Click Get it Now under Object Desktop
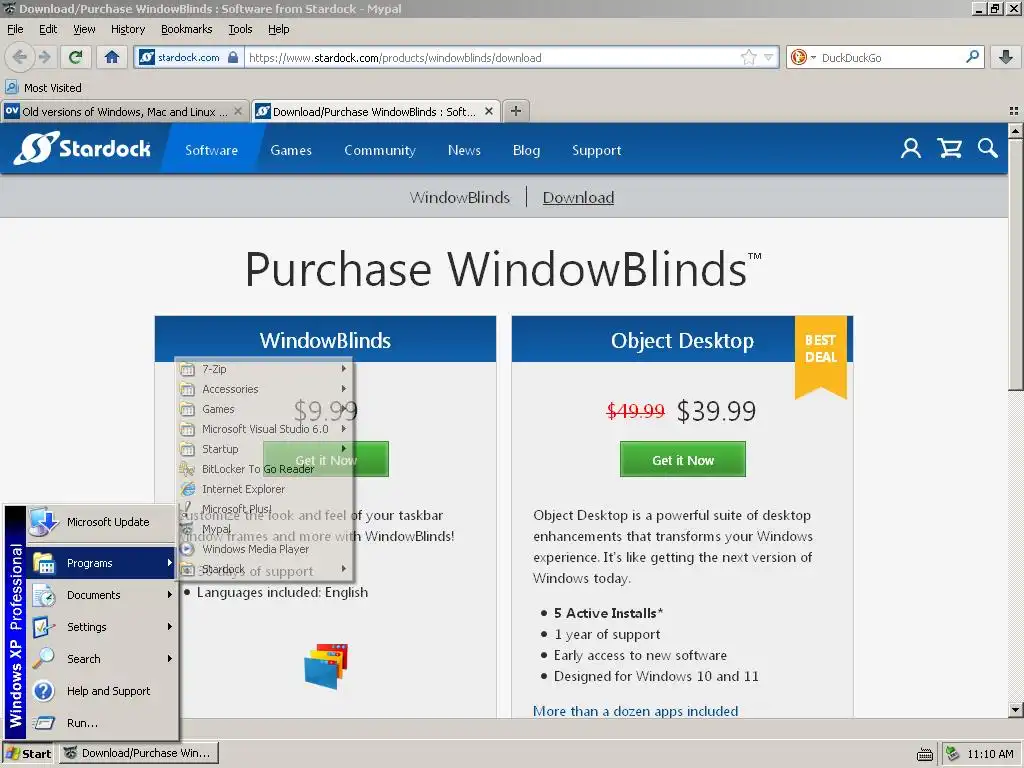 [x=682, y=460]
